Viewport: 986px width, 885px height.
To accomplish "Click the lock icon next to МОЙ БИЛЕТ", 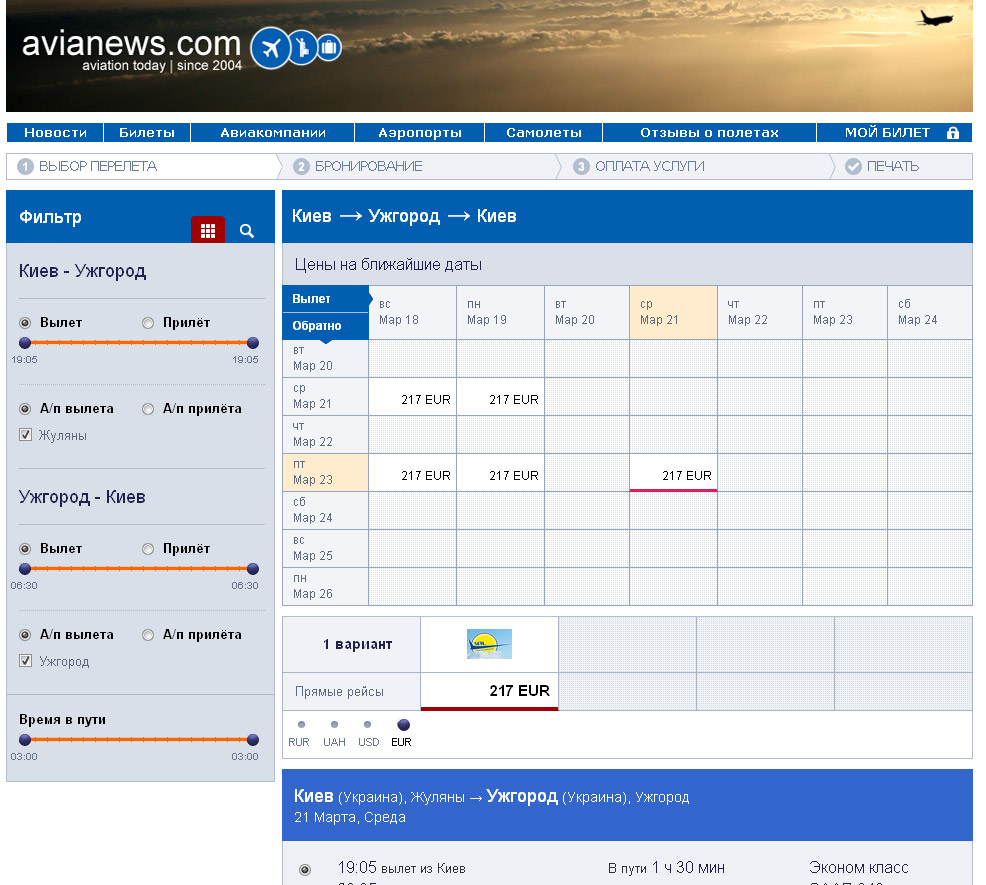I will pyautogui.click(x=952, y=133).
